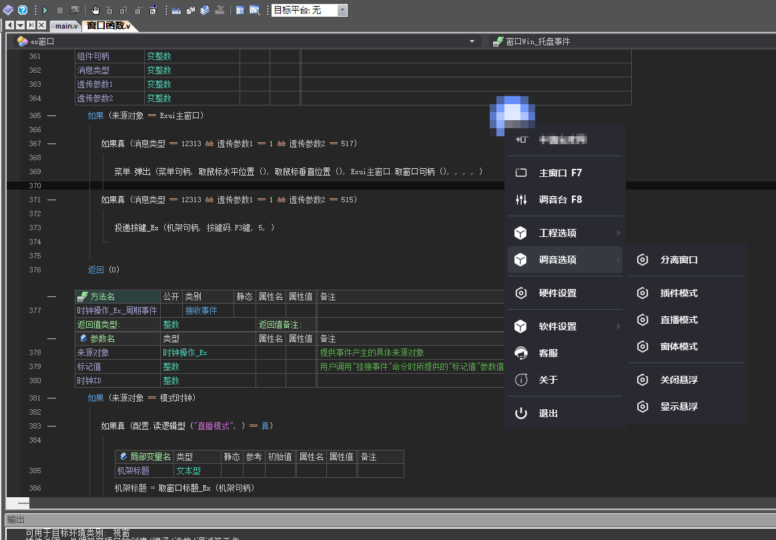Choose 分离窗口 in the submenu
The width and height of the screenshot is (776, 540).
(x=679, y=260)
